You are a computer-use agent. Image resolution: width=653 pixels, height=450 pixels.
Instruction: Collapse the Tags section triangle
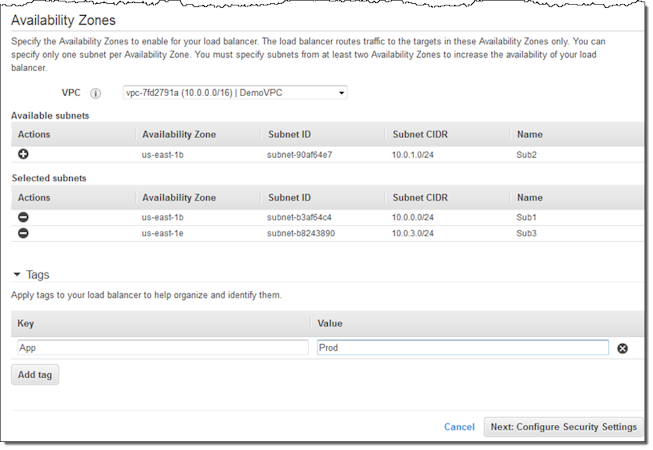[17, 274]
